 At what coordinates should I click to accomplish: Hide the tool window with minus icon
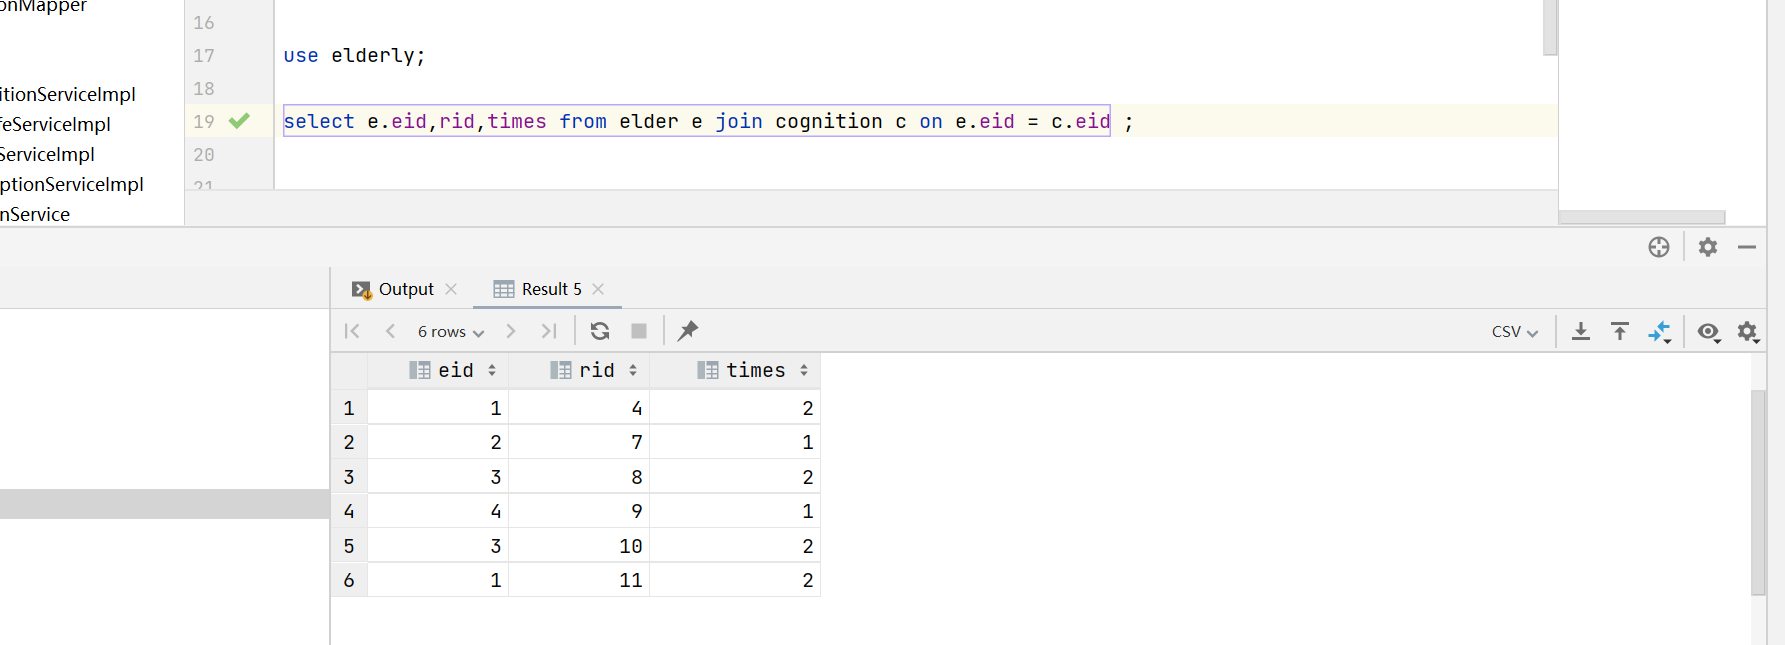[1747, 247]
